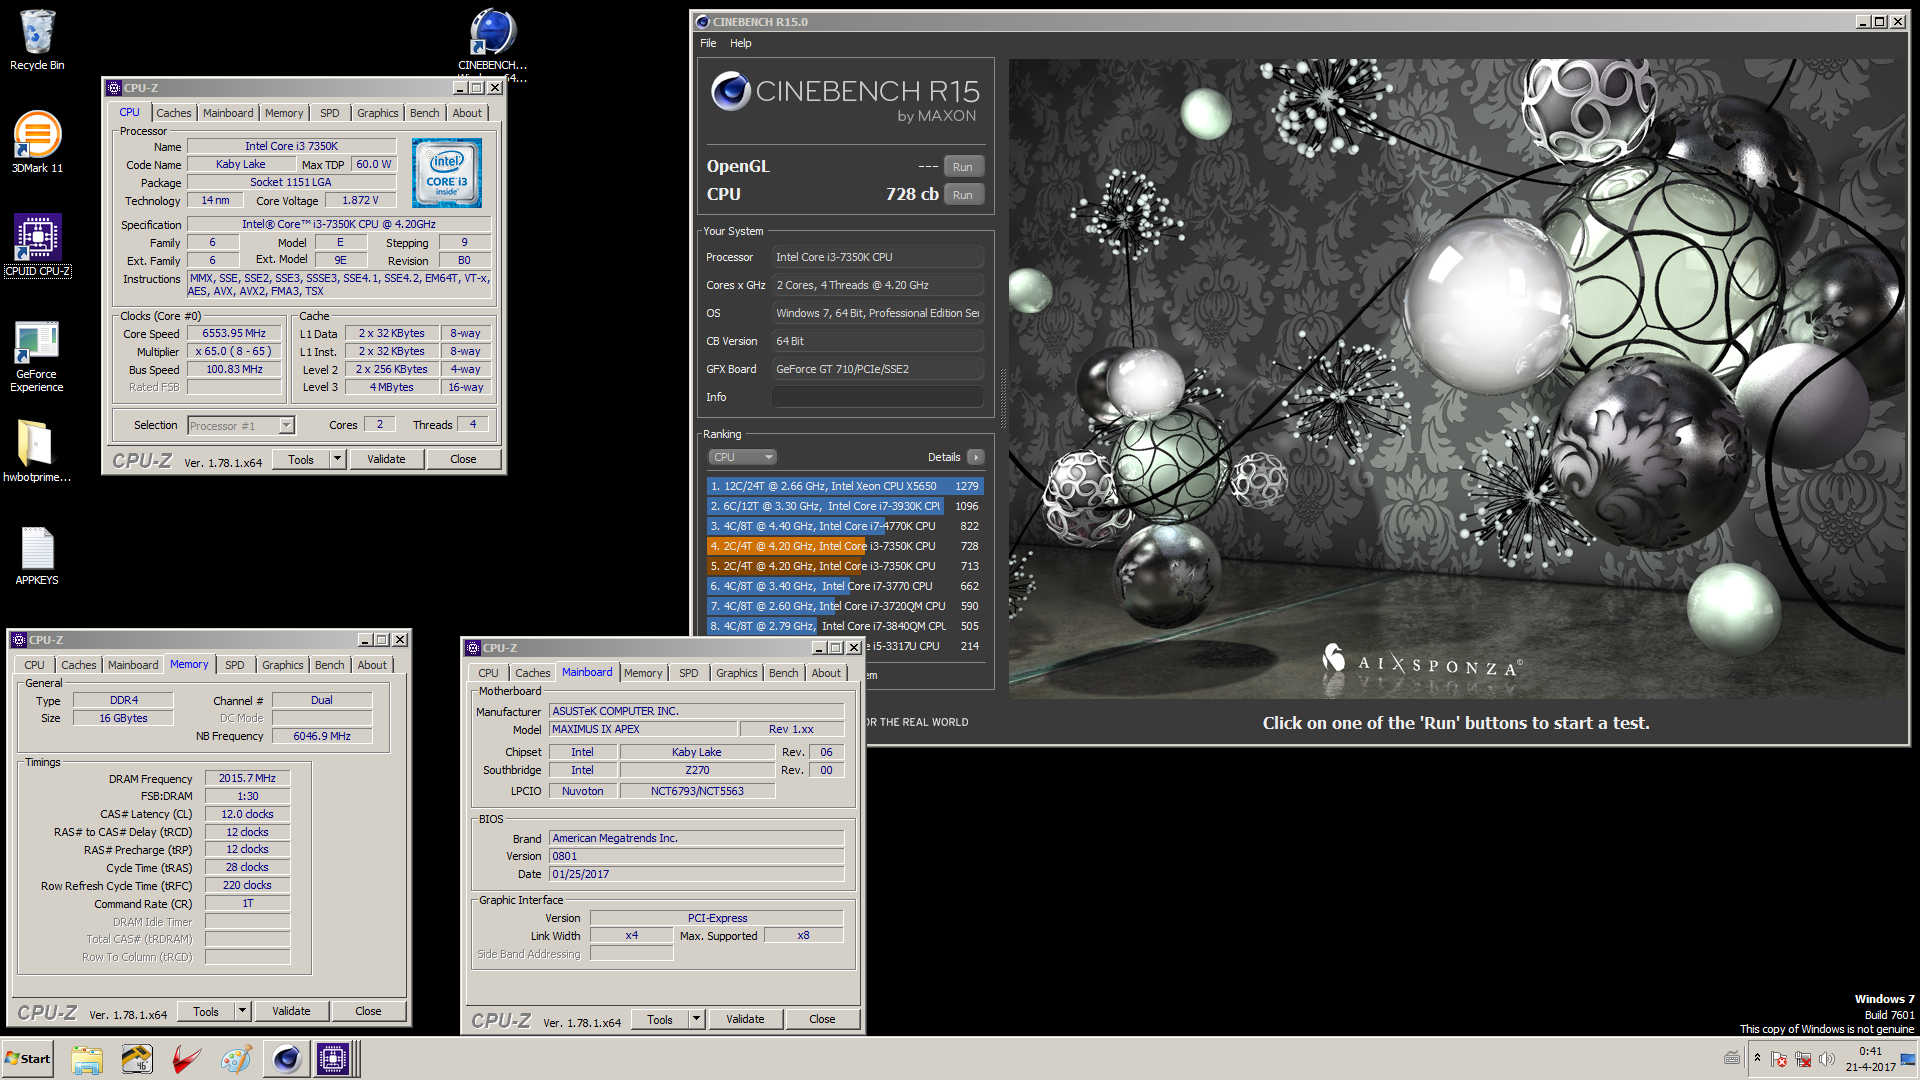Click Validate in CPU-Z Mainboard window
This screenshot has width=1920, height=1080.
(x=745, y=1019)
